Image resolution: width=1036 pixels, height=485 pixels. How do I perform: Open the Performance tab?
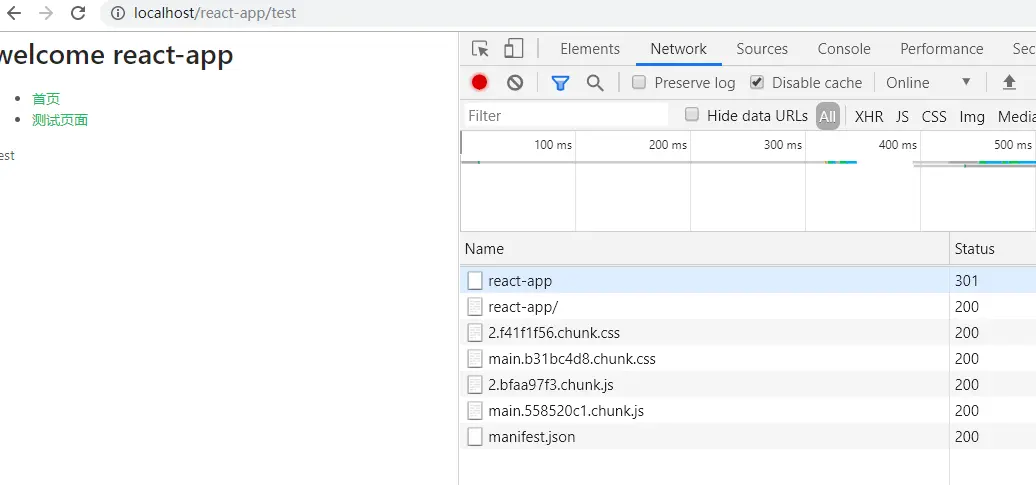click(x=942, y=49)
